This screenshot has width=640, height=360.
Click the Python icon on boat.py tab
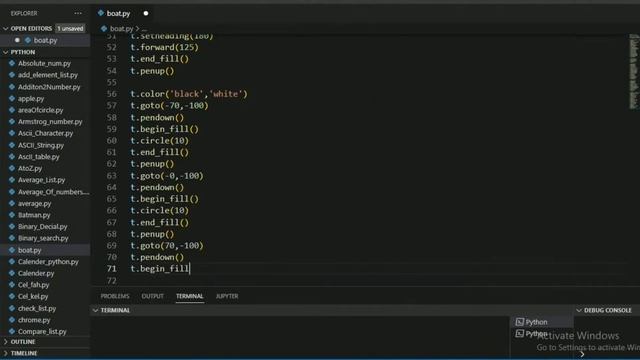pyautogui.click(x=101, y=13)
